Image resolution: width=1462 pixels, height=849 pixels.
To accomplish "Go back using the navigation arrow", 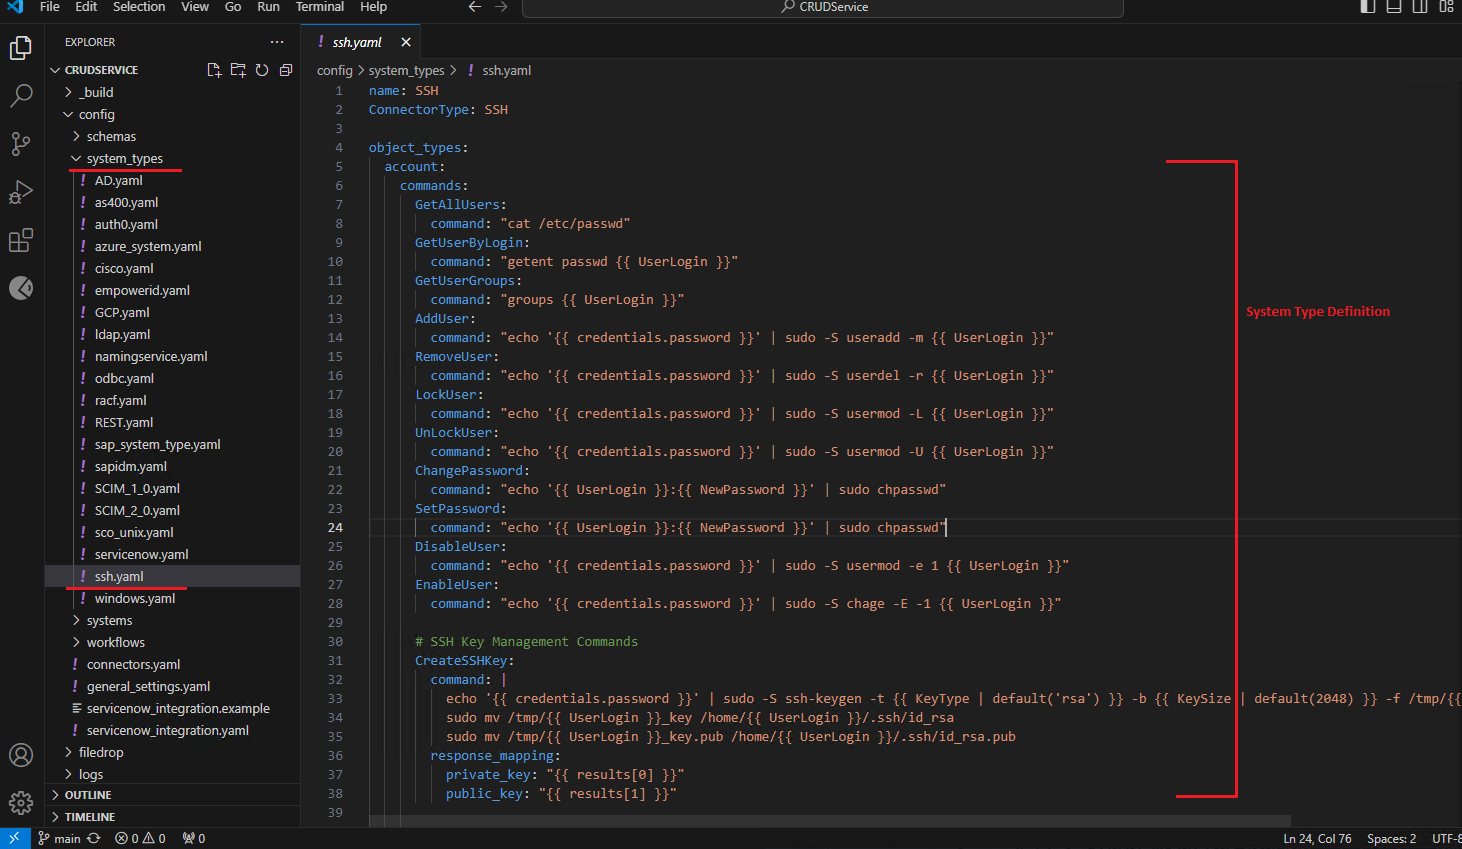I will (x=475, y=7).
